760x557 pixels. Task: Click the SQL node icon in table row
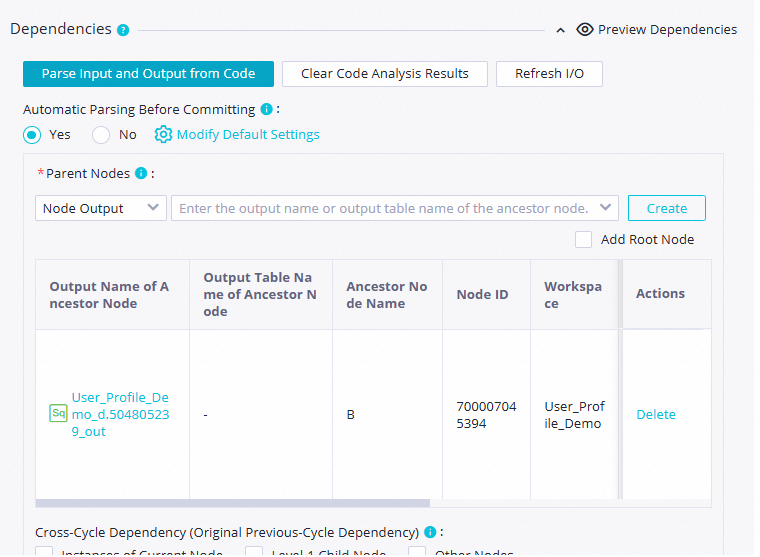[x=58, y=414]
